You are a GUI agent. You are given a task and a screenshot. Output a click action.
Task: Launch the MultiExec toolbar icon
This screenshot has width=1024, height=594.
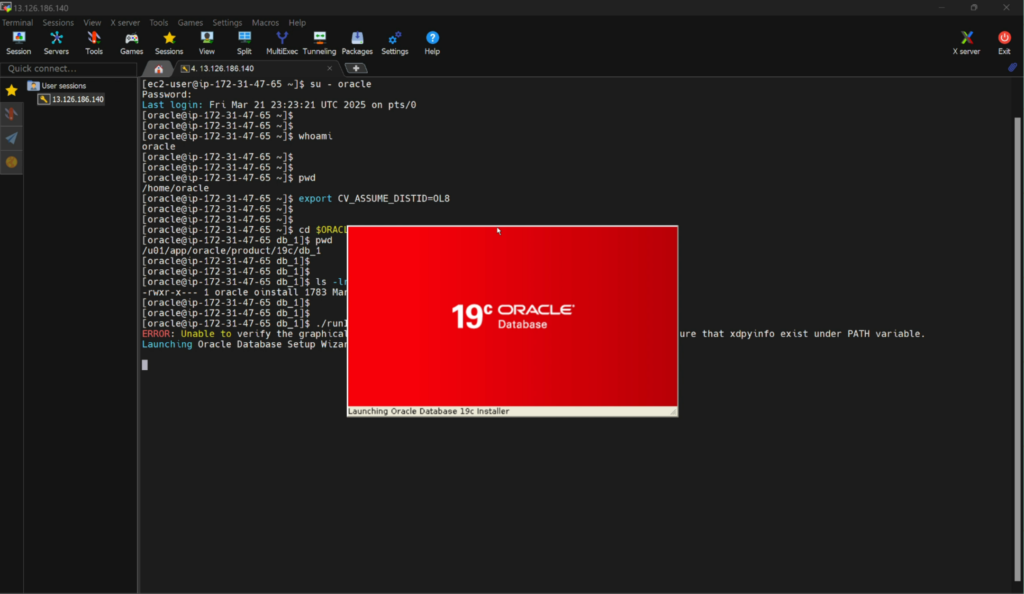coord(282,43)
